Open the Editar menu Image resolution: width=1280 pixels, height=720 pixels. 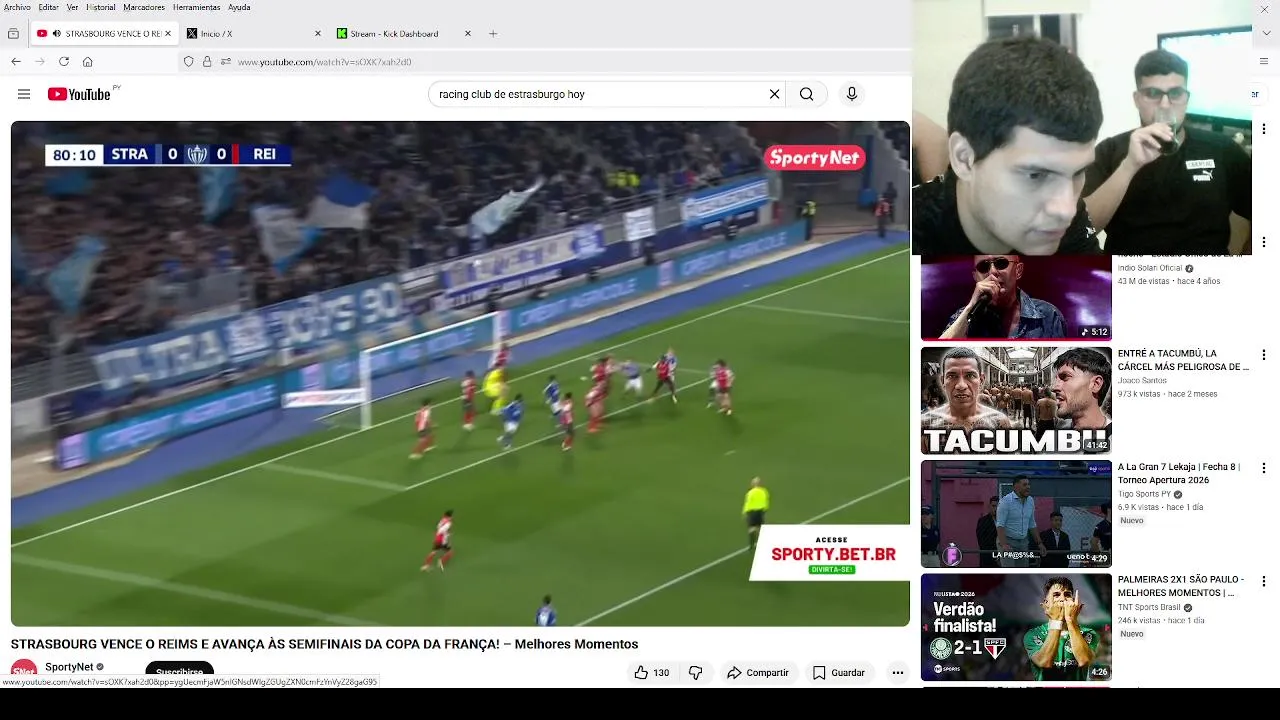(x=48, y=7)
